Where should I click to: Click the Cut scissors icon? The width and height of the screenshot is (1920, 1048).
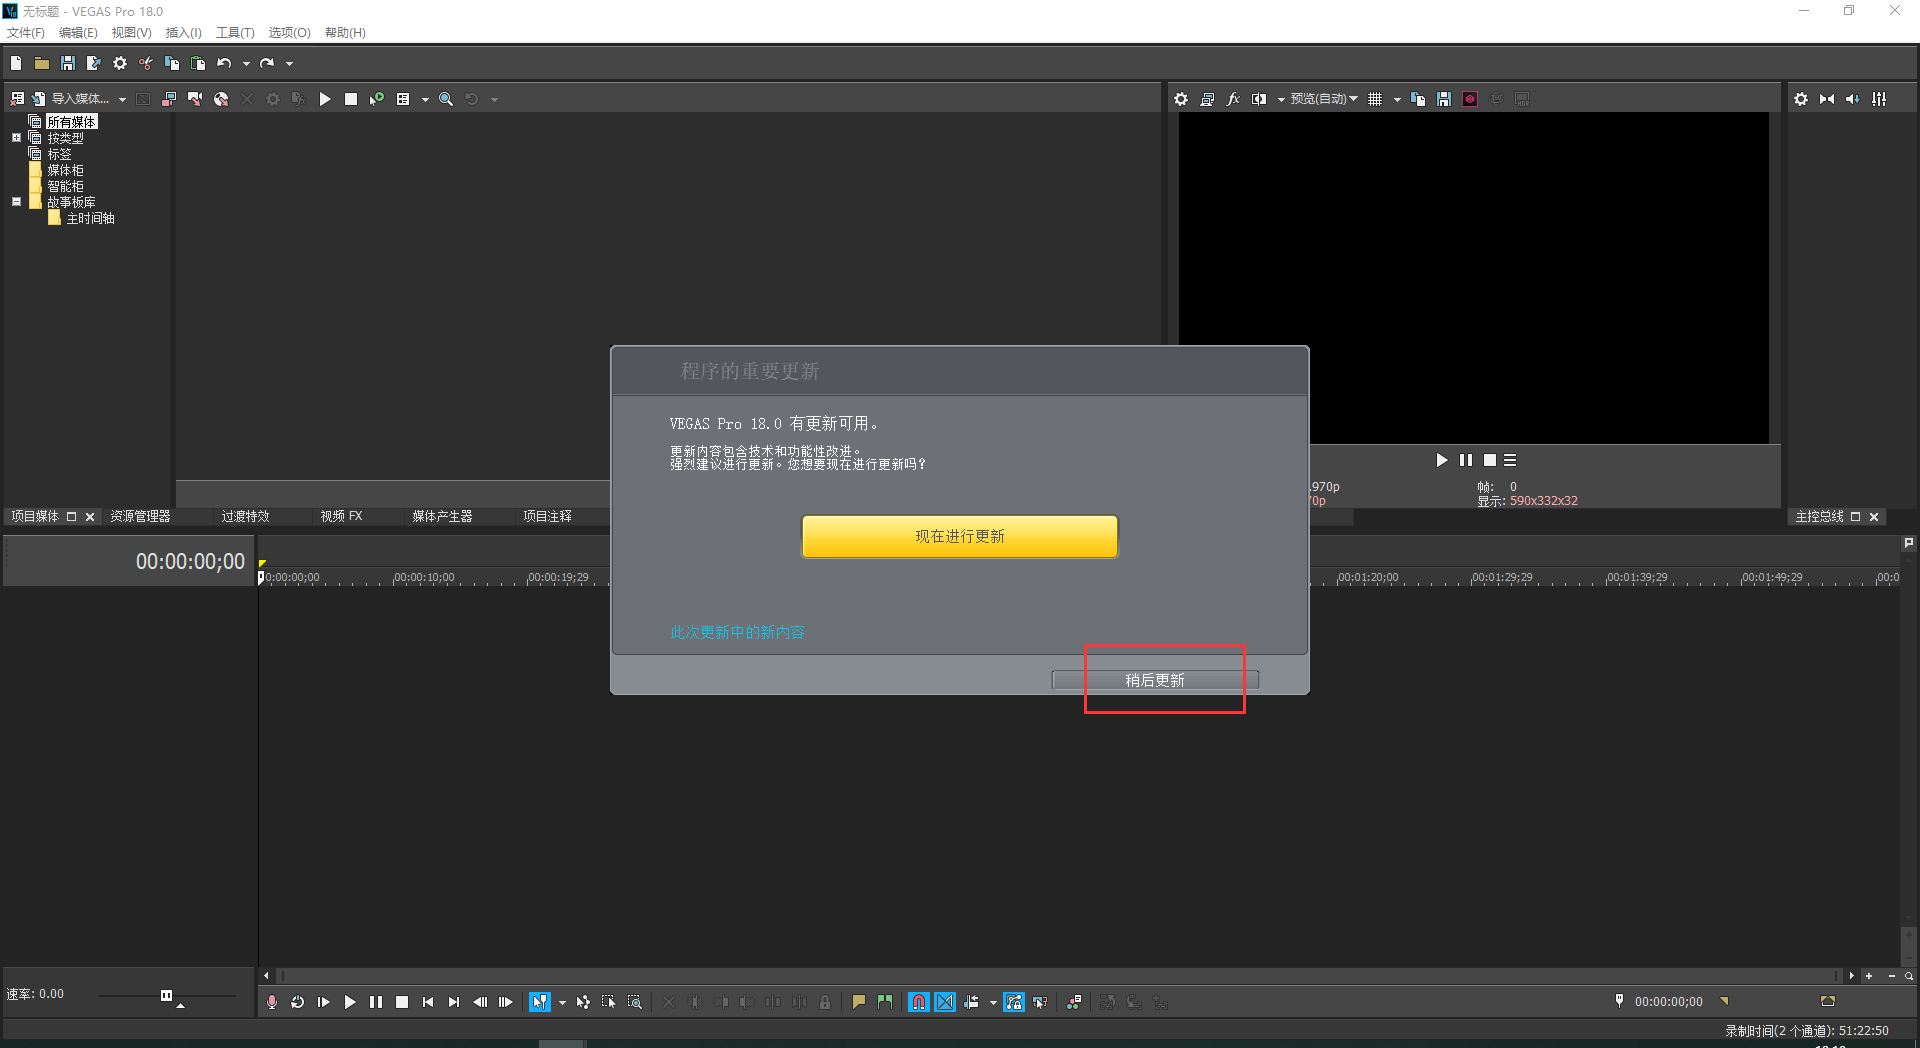(146, 63)
